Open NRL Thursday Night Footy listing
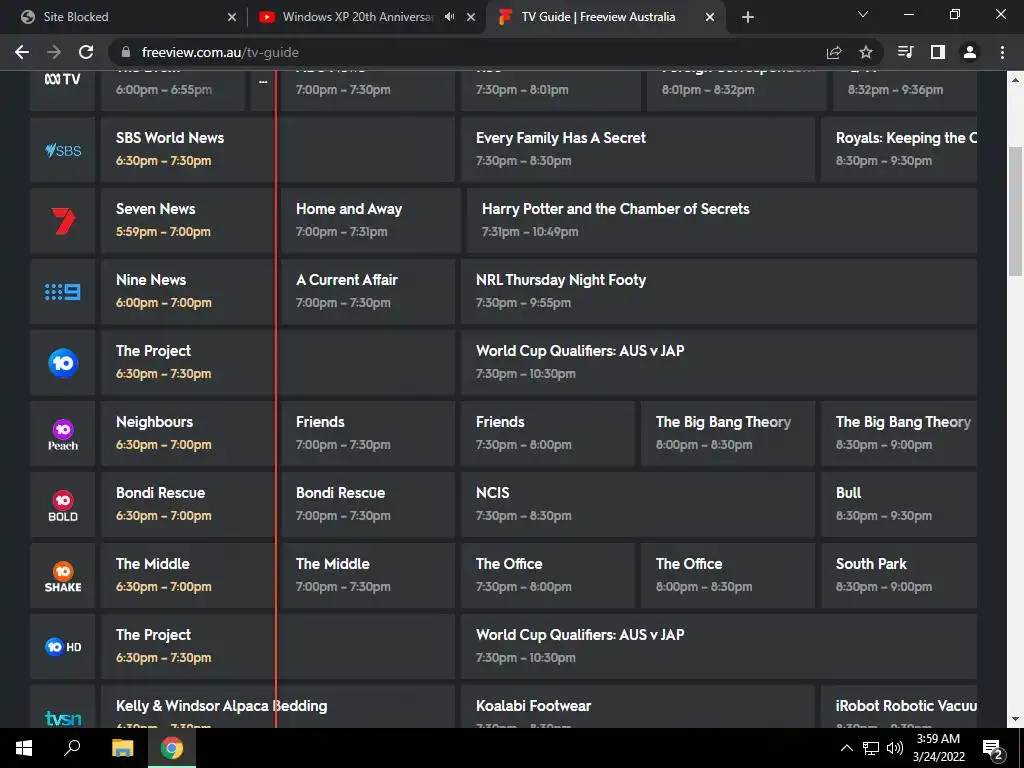 (x=719, y=292)
